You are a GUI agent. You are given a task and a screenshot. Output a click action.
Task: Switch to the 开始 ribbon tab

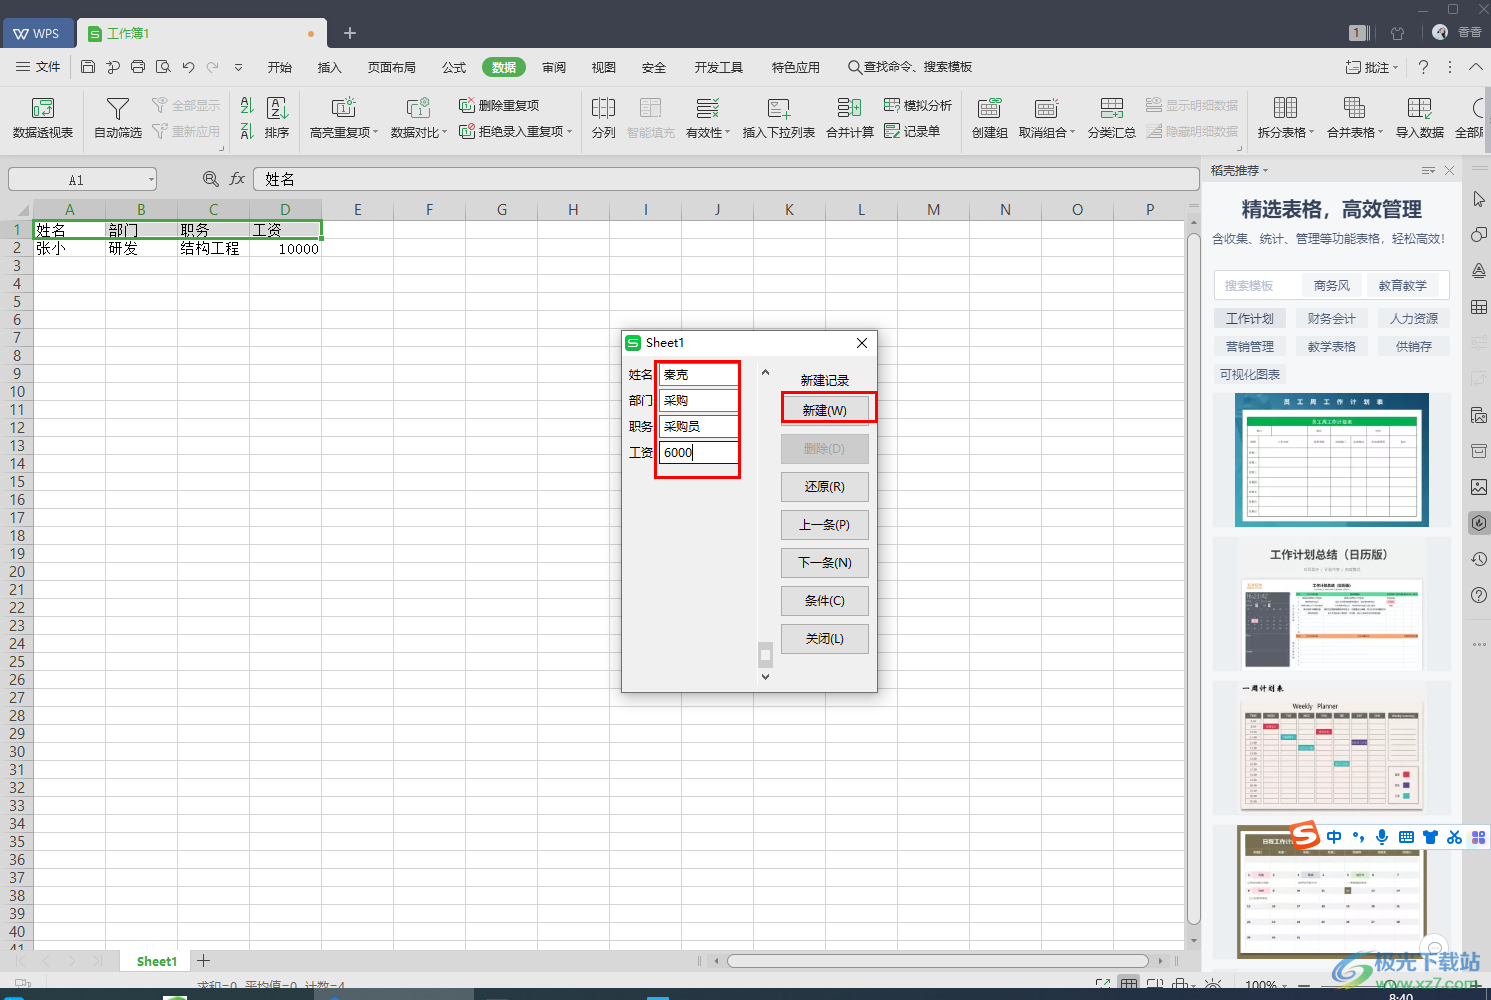tap(280, 67)
